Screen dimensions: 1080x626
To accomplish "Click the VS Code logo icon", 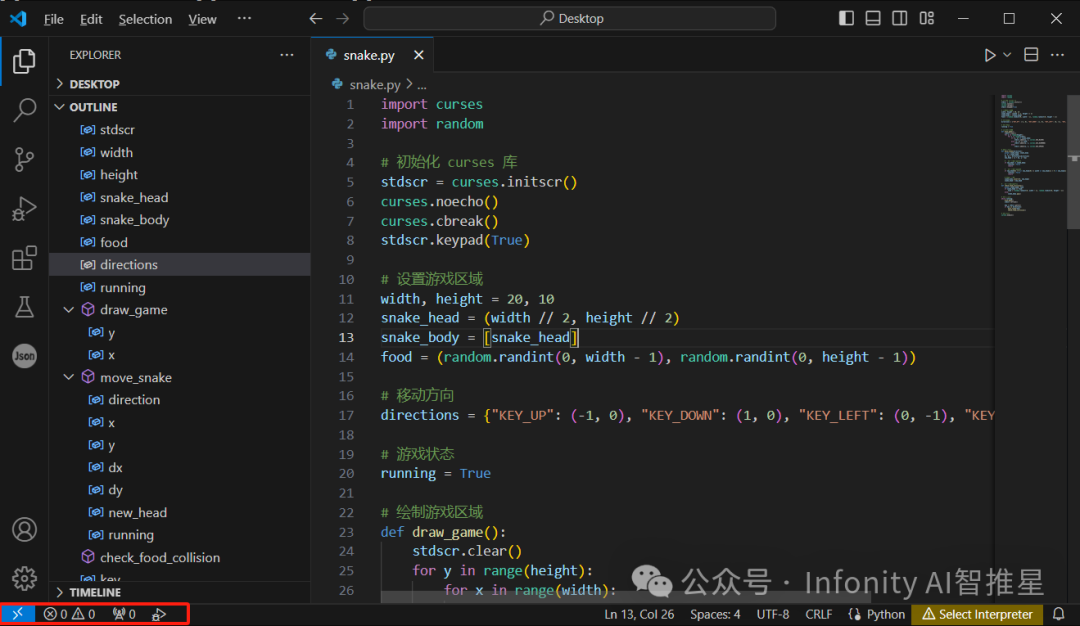I will coord(19,19).
